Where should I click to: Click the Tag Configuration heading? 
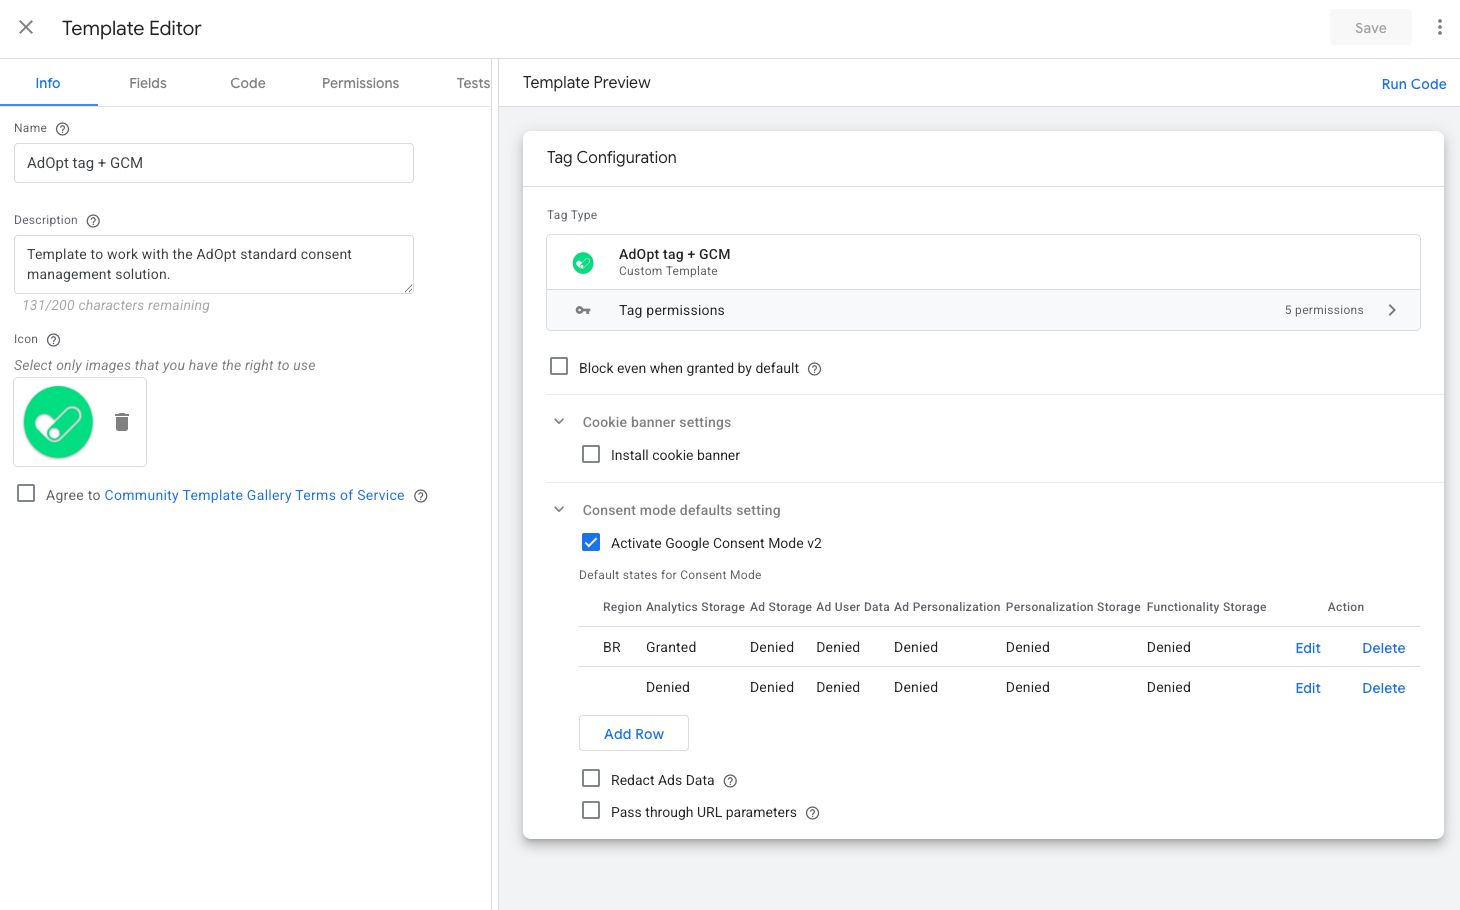click(611, 157)
